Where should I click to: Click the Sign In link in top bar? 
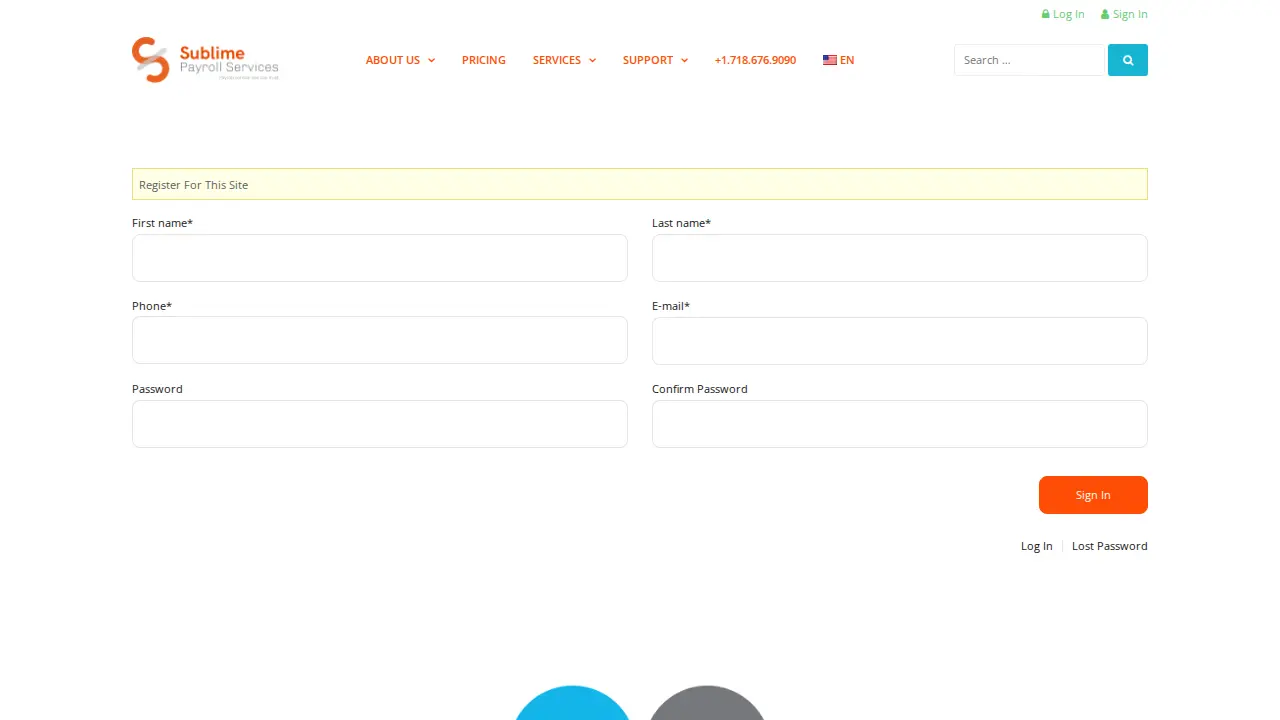(x=1124, y=14)
